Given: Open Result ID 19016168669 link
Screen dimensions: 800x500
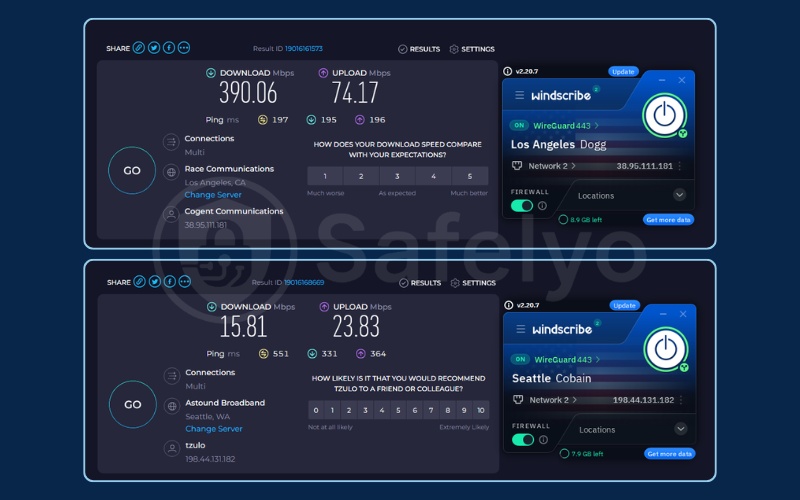Looking at the screenshot, I should 304,282.
